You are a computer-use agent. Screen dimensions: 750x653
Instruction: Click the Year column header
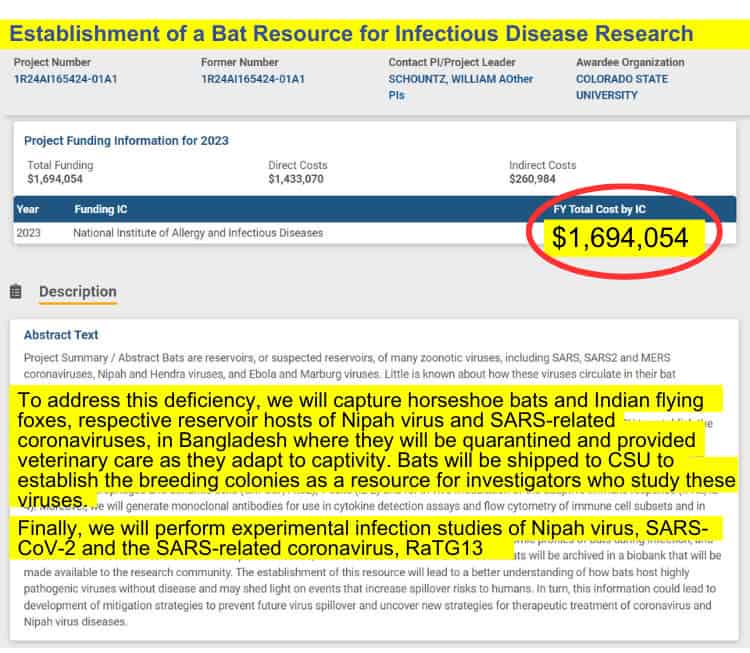pos(28,209)
